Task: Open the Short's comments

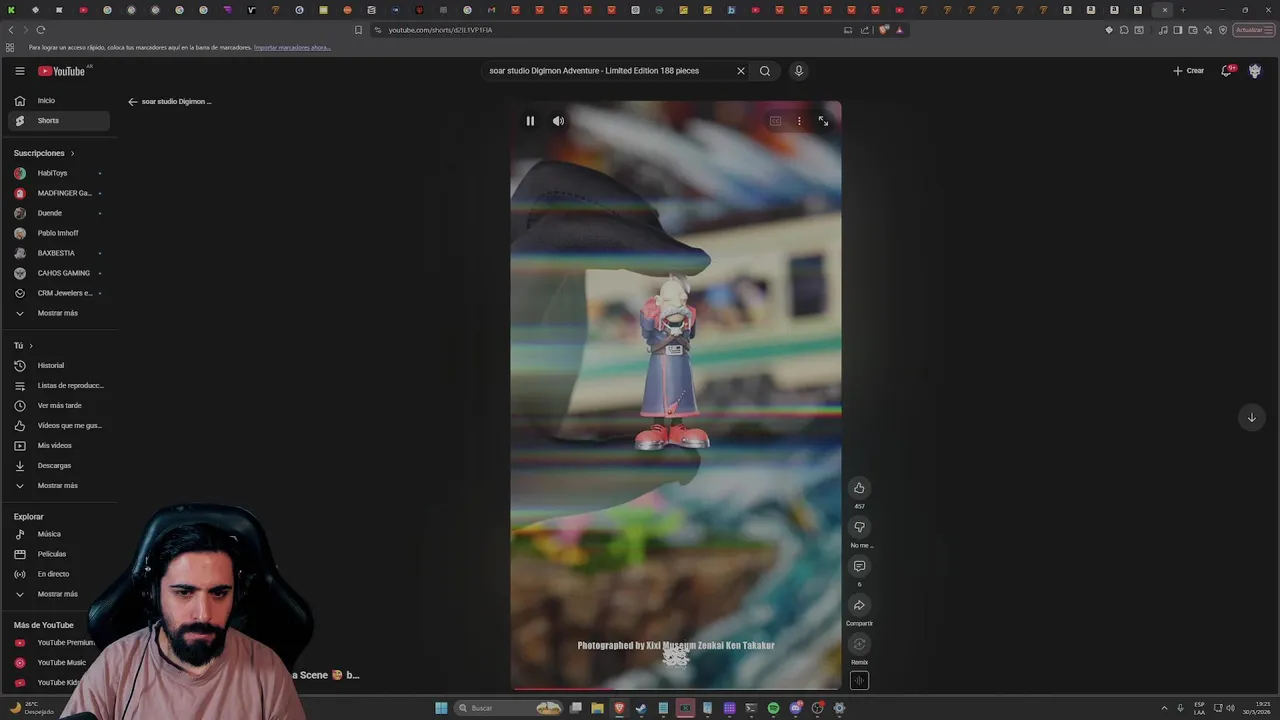Action: (859, 566)
